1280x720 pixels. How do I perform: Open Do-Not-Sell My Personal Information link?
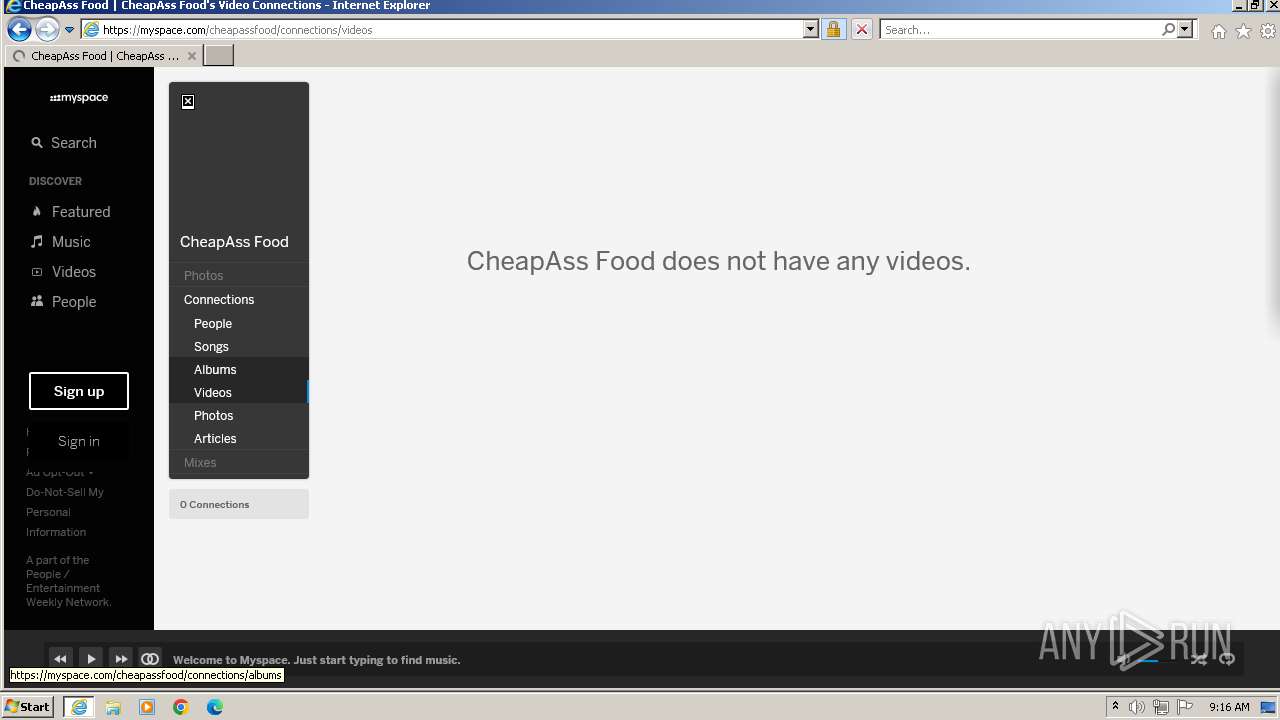(x=65, y=512)
